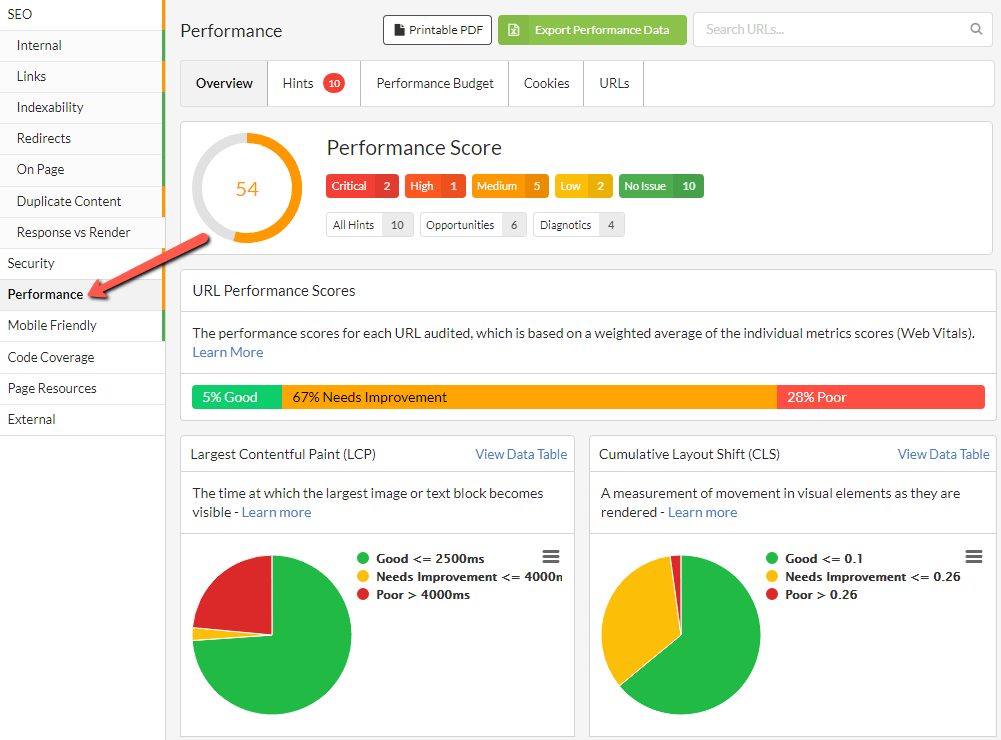Image resolution: width=1001 pixels, height=740 pixels.
Task: Switch to the Cookies tab
Action: [x=546, y=84]
